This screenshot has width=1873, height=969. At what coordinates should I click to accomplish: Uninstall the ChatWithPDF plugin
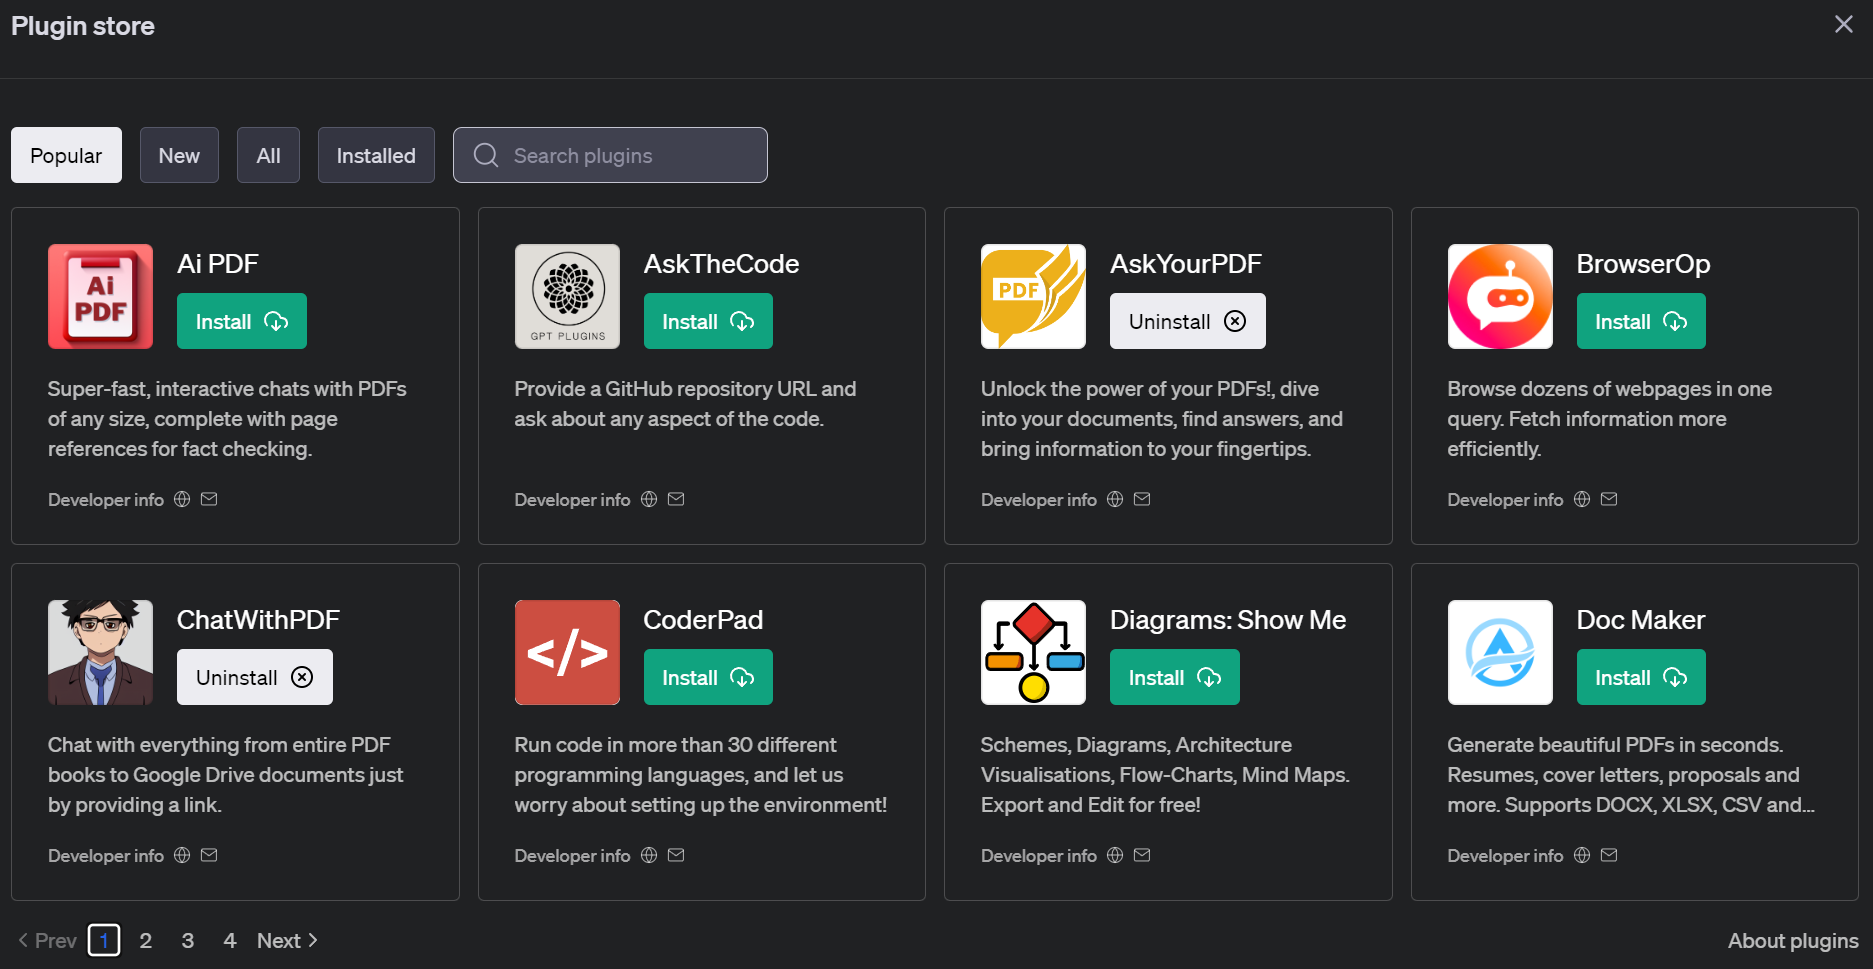point(254,677)
